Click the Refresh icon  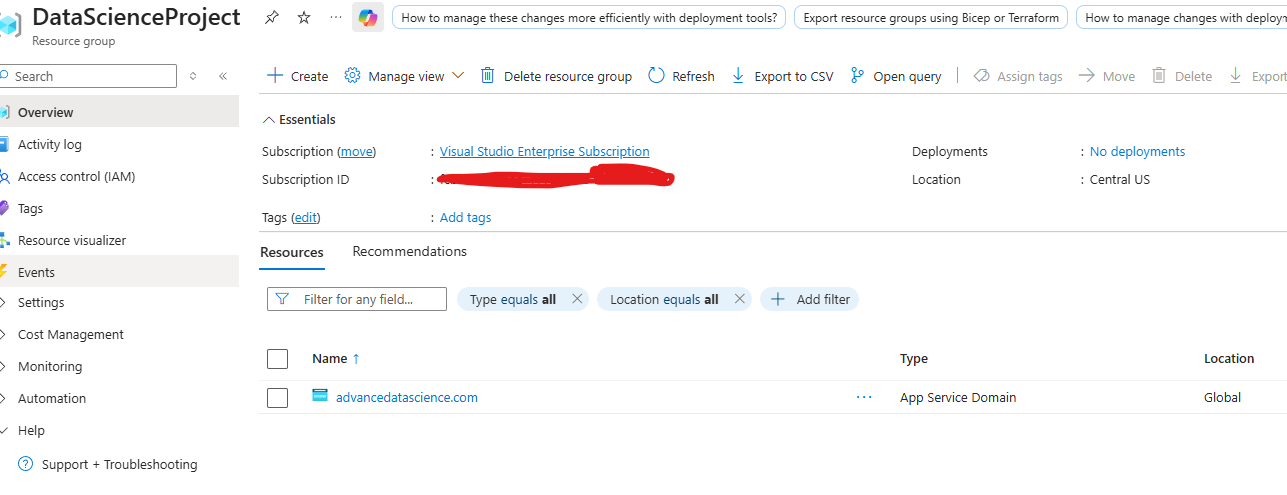(x=656, y=76)
